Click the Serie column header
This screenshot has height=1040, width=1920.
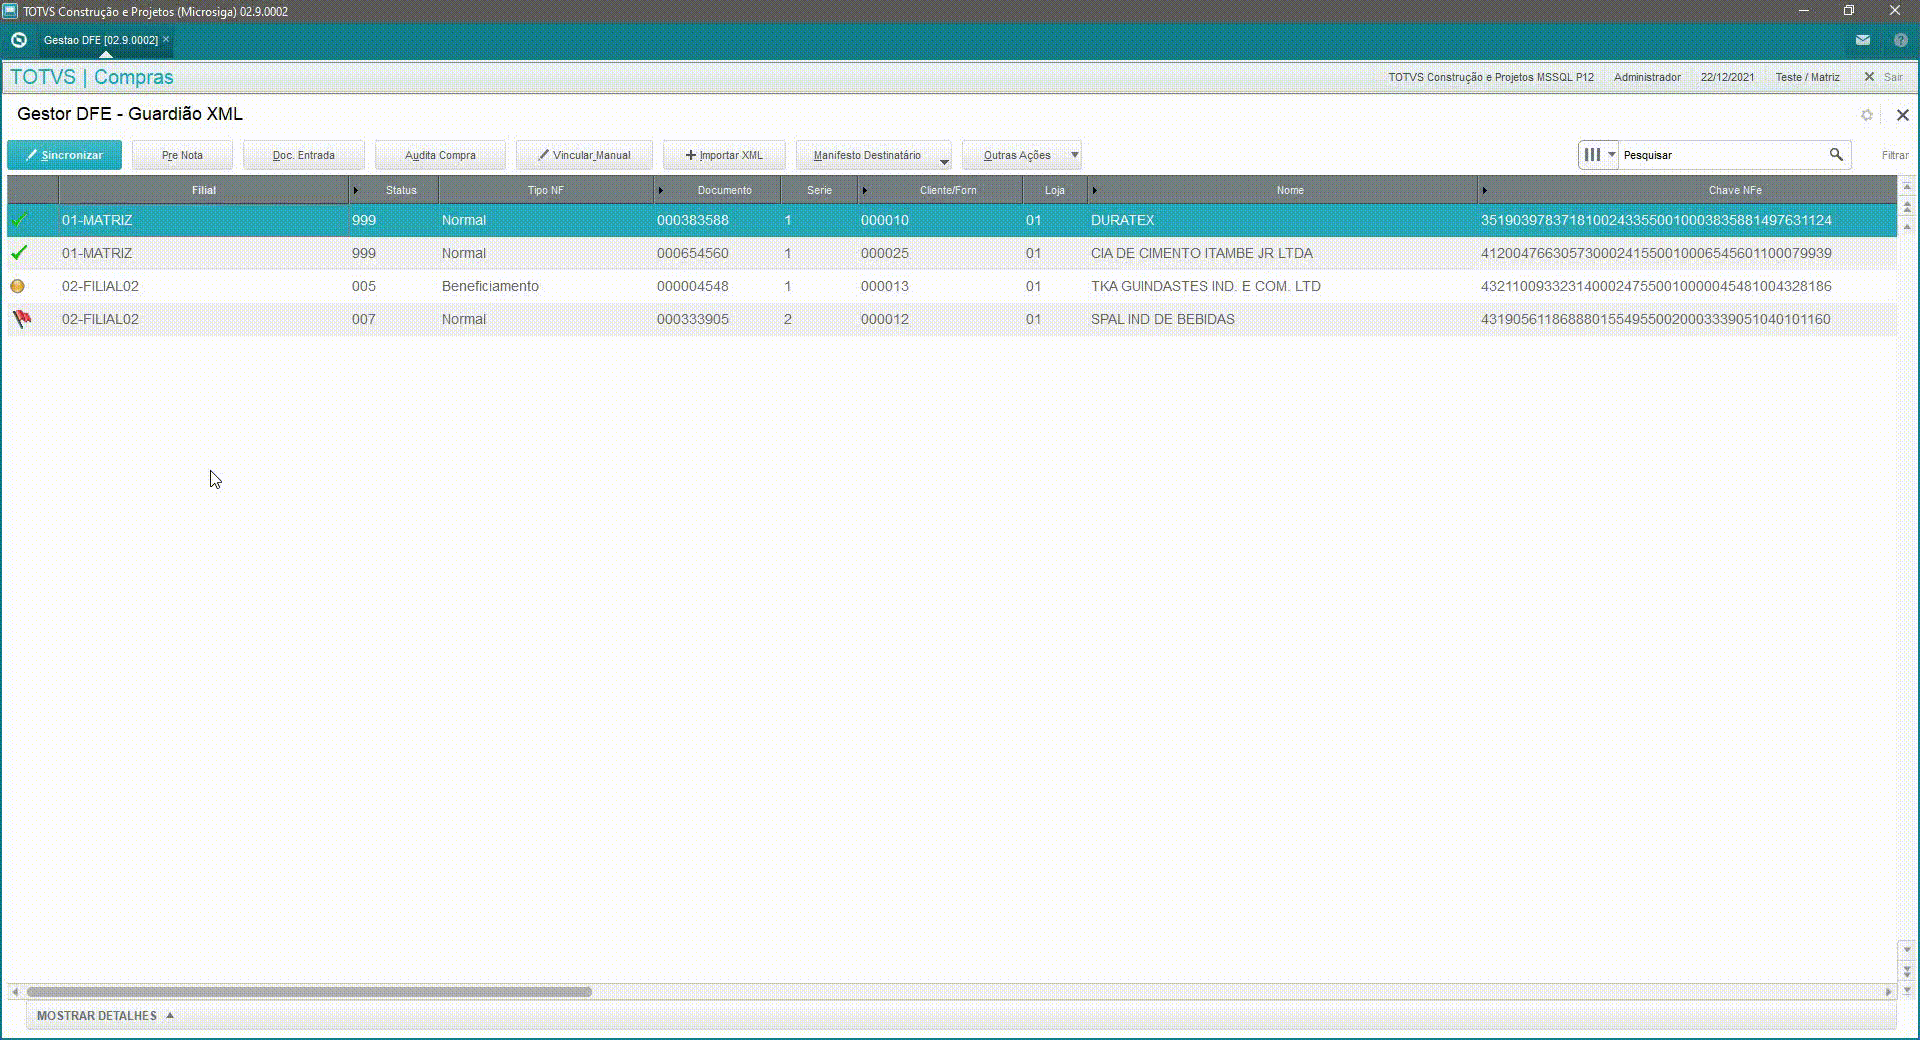click(x=819, y=190)
